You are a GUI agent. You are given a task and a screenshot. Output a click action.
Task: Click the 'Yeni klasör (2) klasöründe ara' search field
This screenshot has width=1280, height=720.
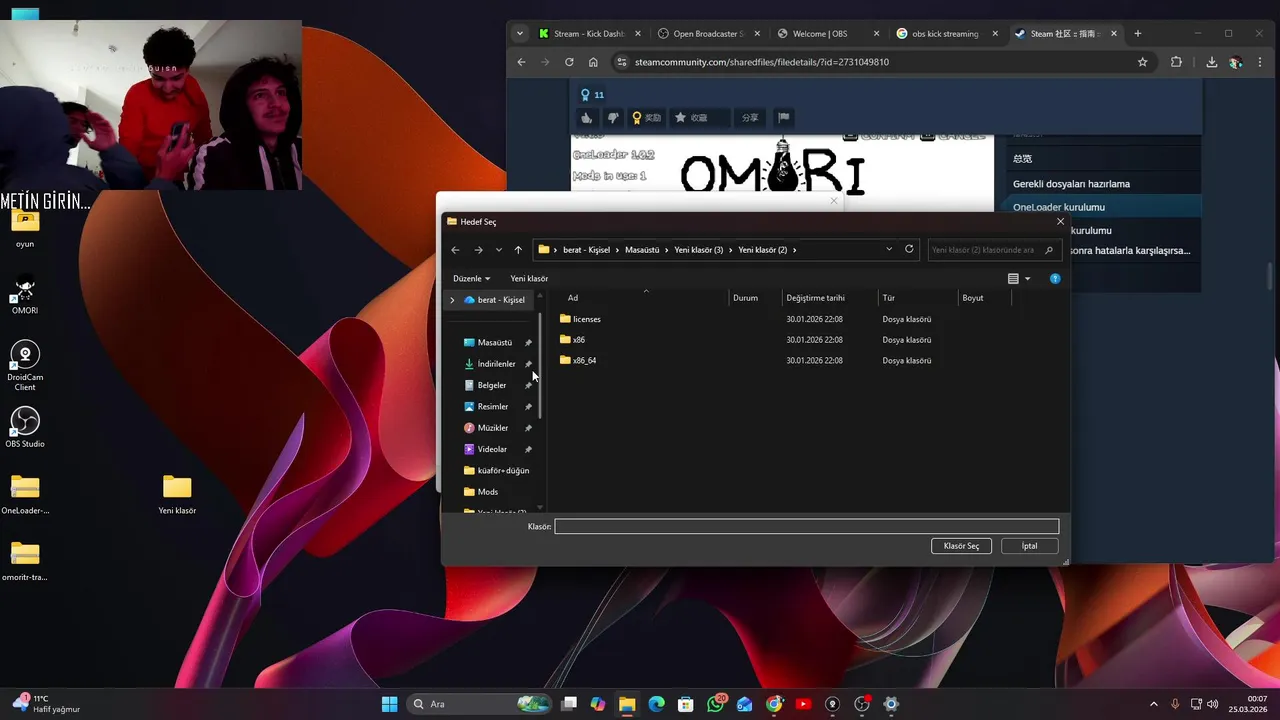click(x=992, y=250)
